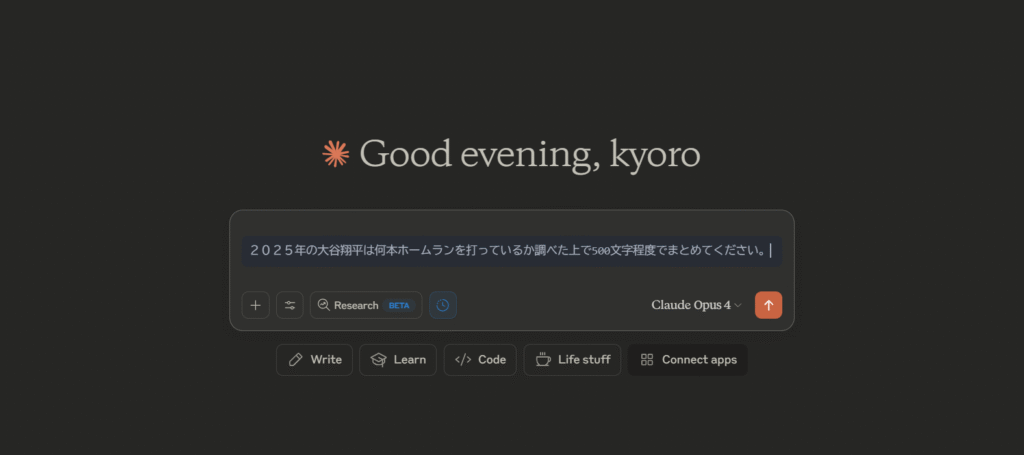
Task: Select the Learn suggestion chip
Action: pos(398,360)
